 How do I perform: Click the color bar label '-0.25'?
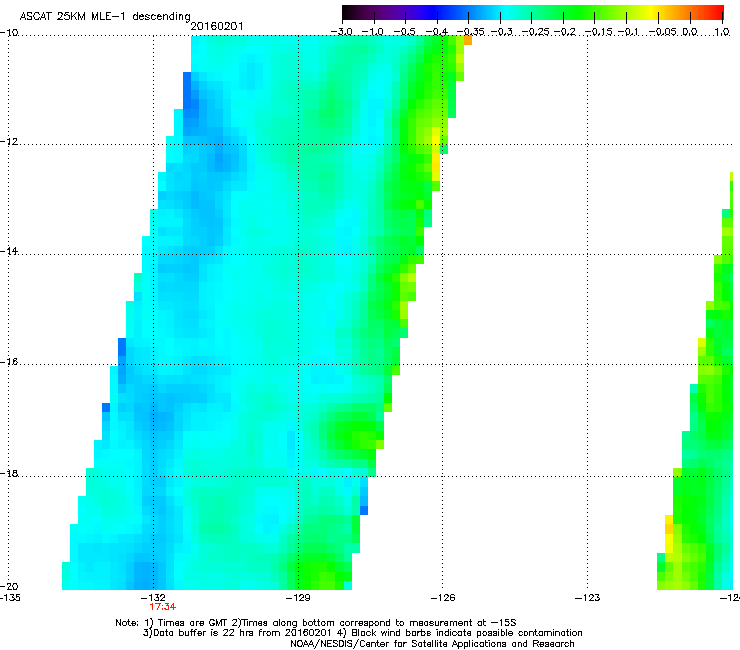(536, 32)
